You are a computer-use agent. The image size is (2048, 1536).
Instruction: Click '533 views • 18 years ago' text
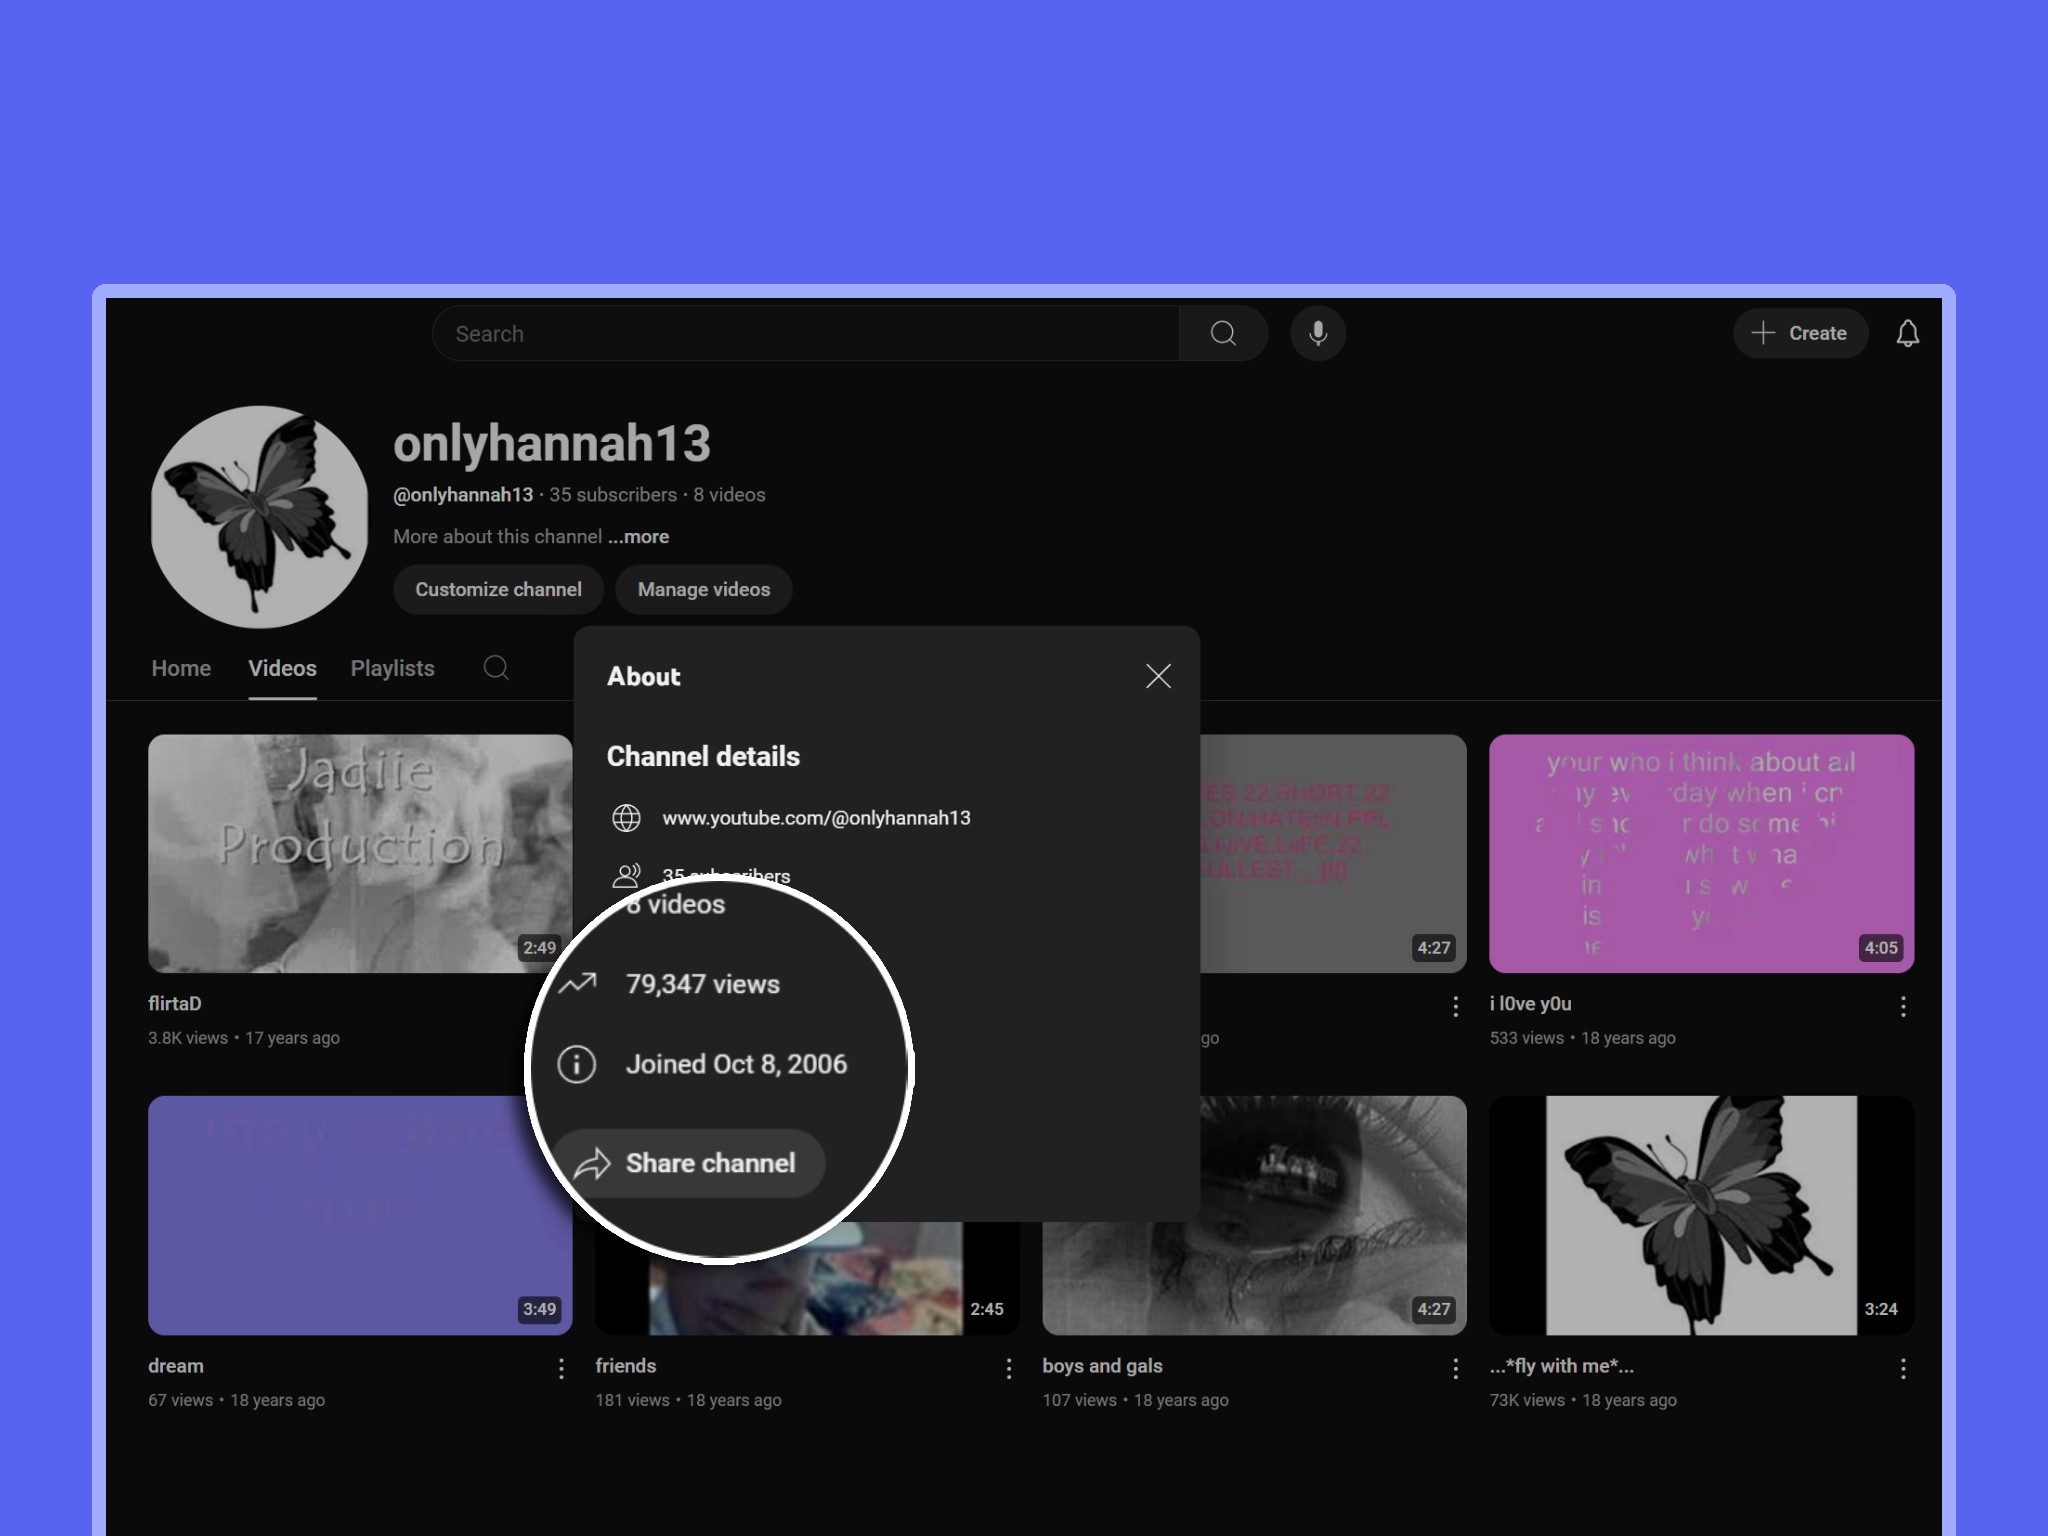[1583, 1038]
